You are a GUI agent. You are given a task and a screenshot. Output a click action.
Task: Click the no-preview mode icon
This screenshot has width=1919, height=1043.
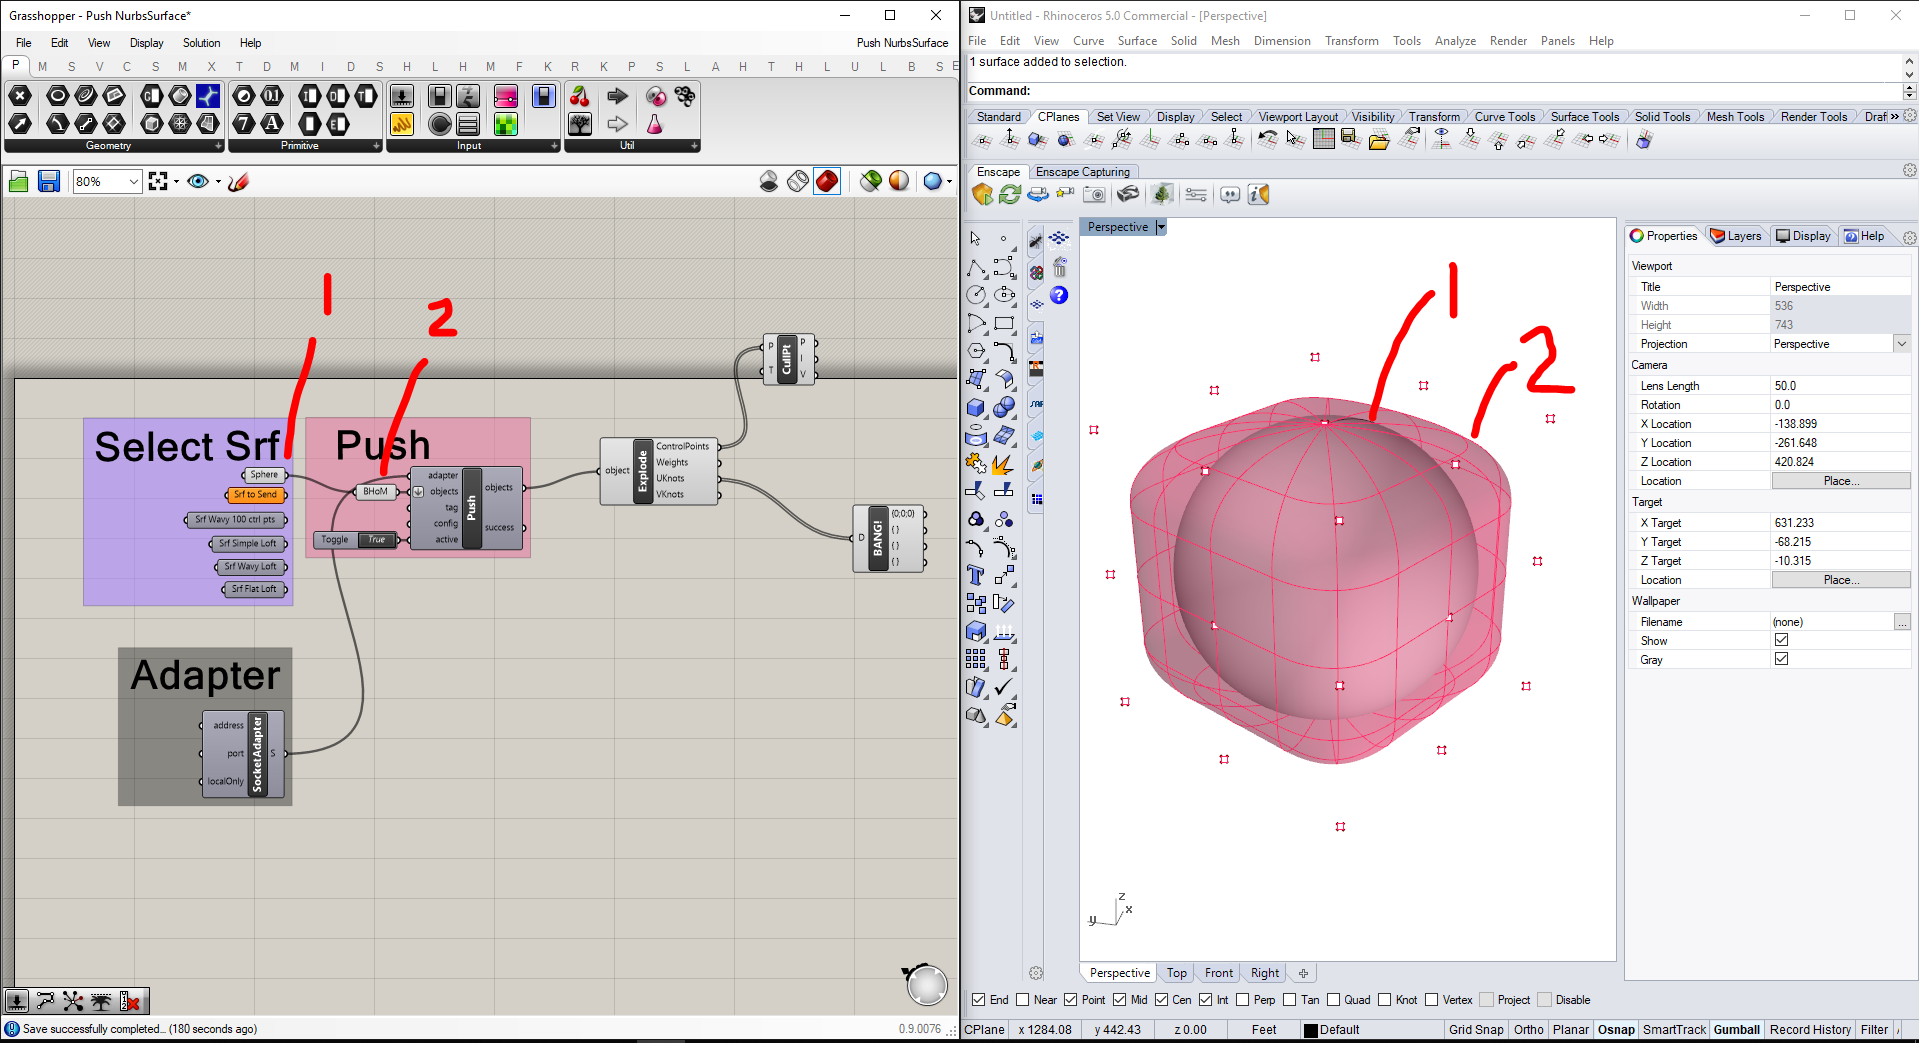pyautogui.click(x=769, y=181)
